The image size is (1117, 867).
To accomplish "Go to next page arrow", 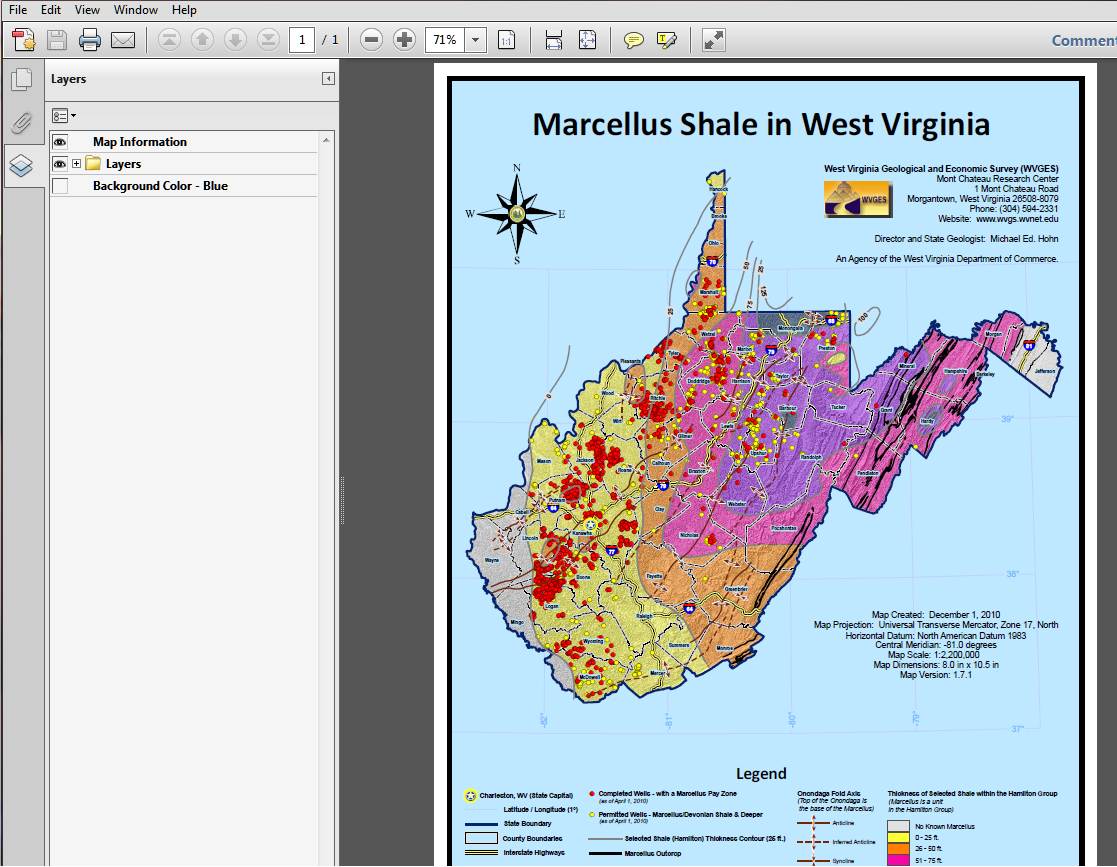I will point(235,40).
